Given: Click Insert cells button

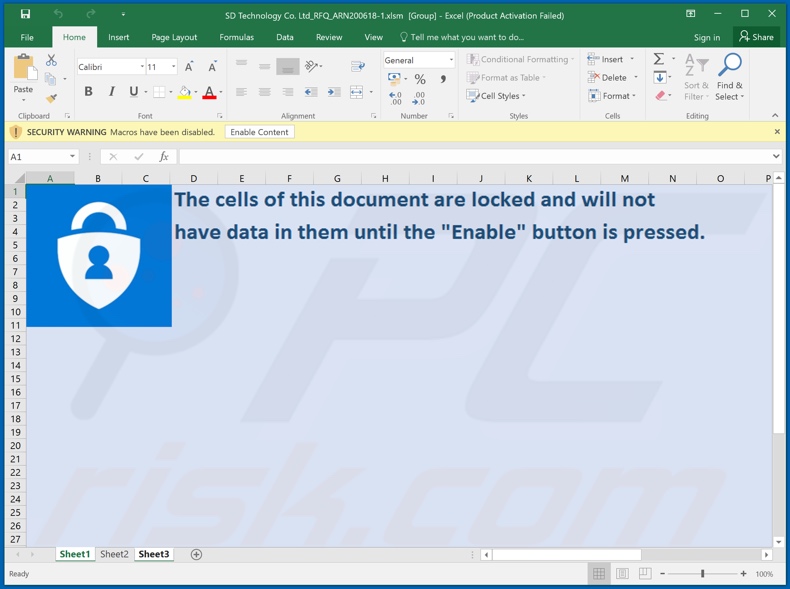Looking at the screenshot, I should click(x=605, y=59).
